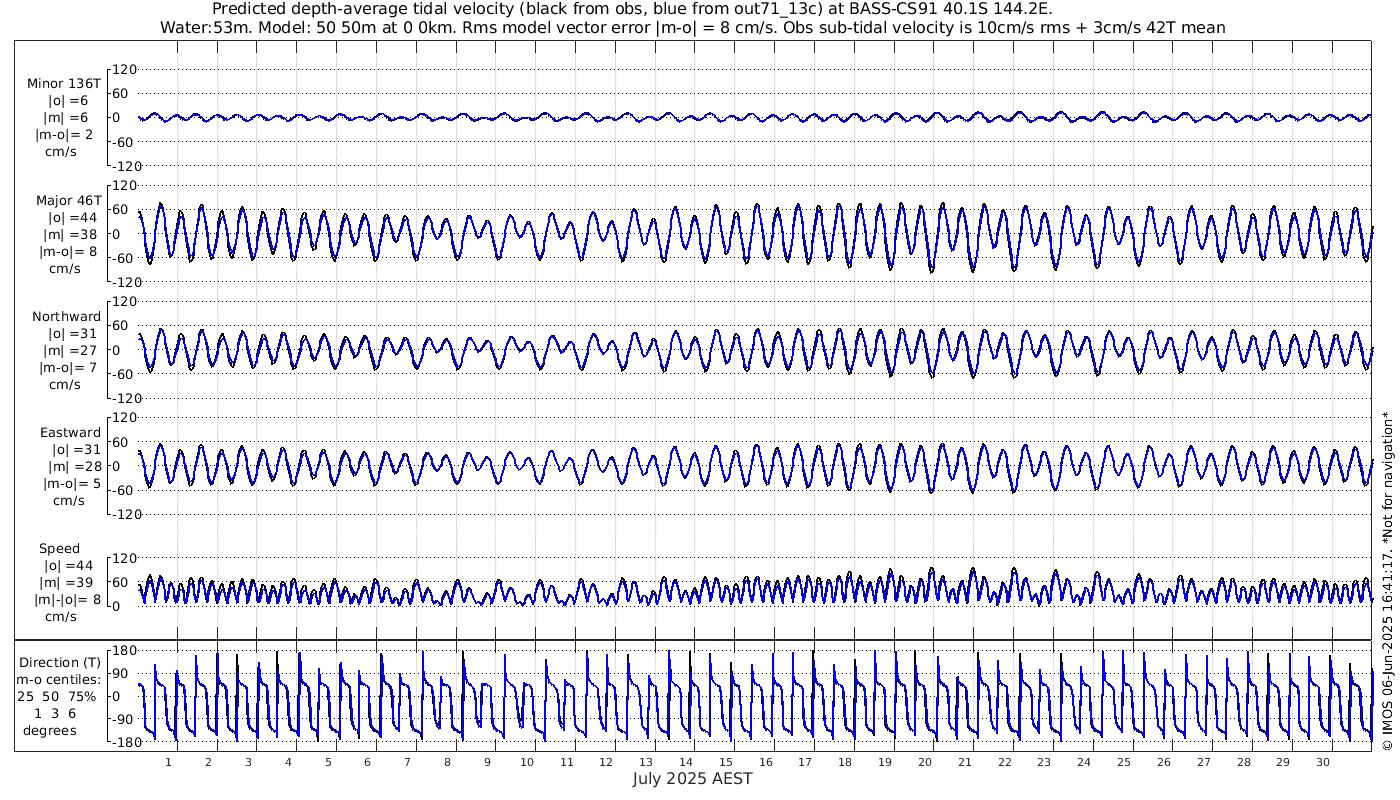The height and width of the screenshot is (800, 1400).
Task: Click the 'Minor 136T' panel label
Action: (x=64, y=84)
